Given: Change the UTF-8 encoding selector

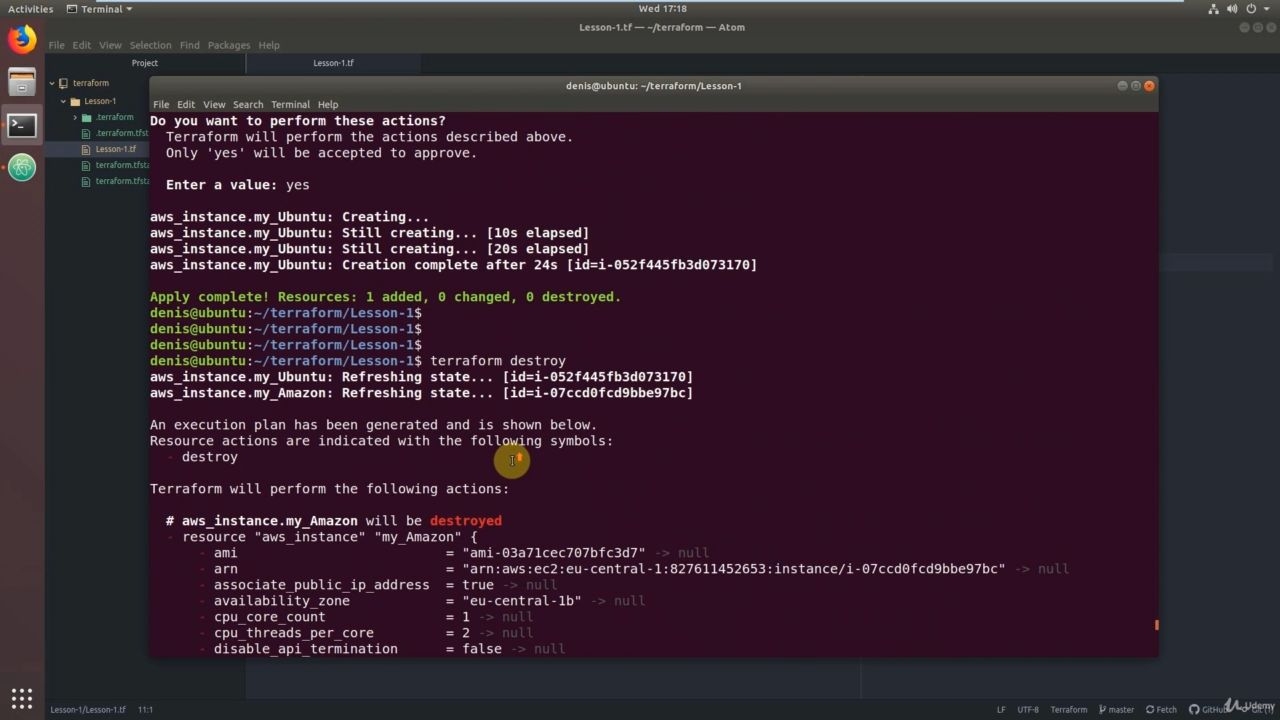Looking at the screenshot, I should tap(1028, 710).
